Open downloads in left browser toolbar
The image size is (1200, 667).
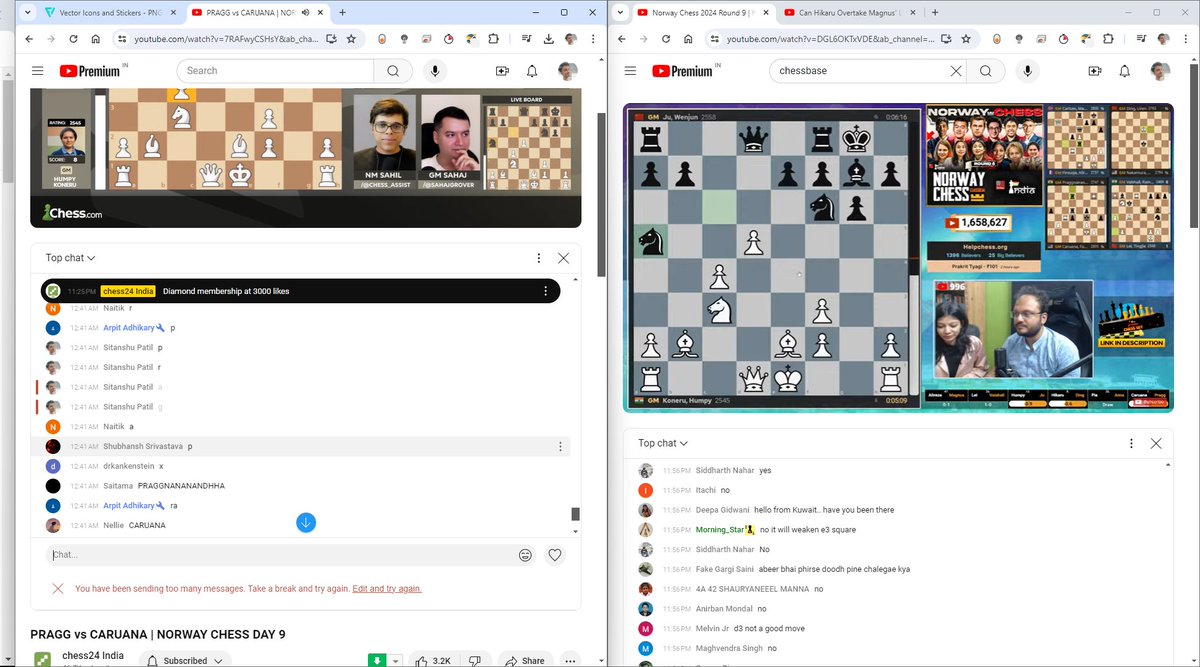point(549,39)
